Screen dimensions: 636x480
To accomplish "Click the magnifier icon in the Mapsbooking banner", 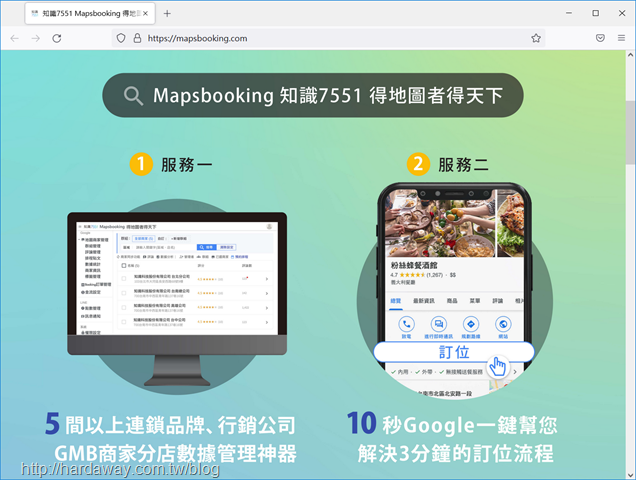I will (133, 96).
